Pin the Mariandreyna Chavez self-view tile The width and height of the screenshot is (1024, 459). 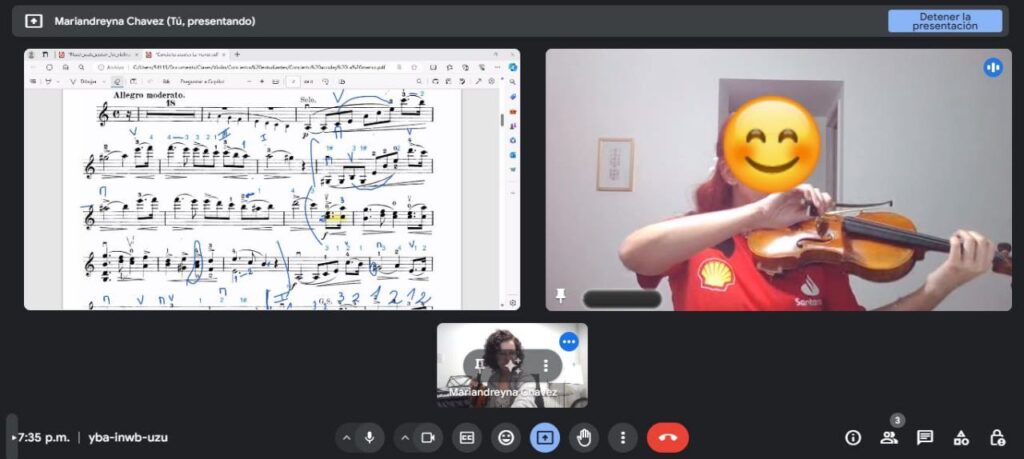point(480,365)
